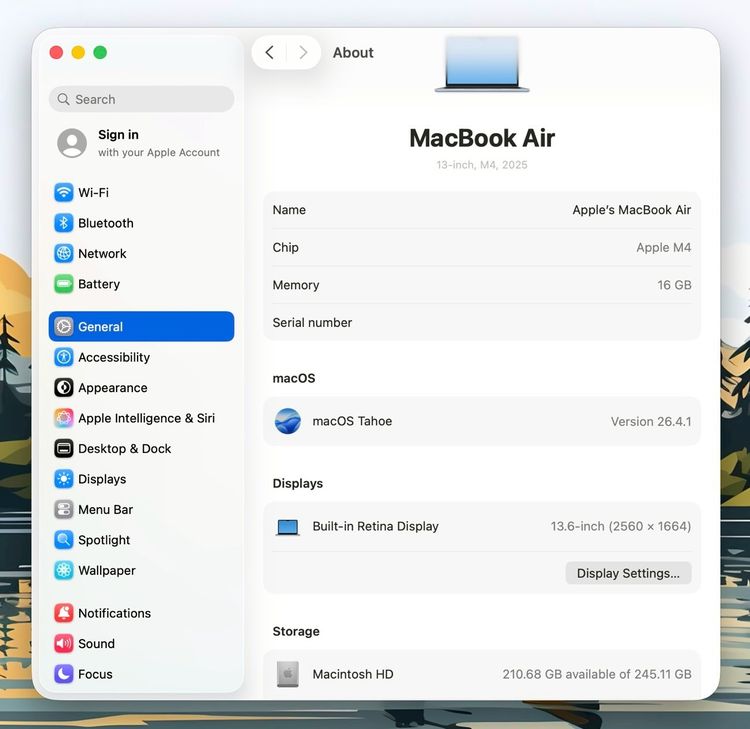Go back with the left chevron
This screenshot has height=729, width=750.
pos(269,52)
